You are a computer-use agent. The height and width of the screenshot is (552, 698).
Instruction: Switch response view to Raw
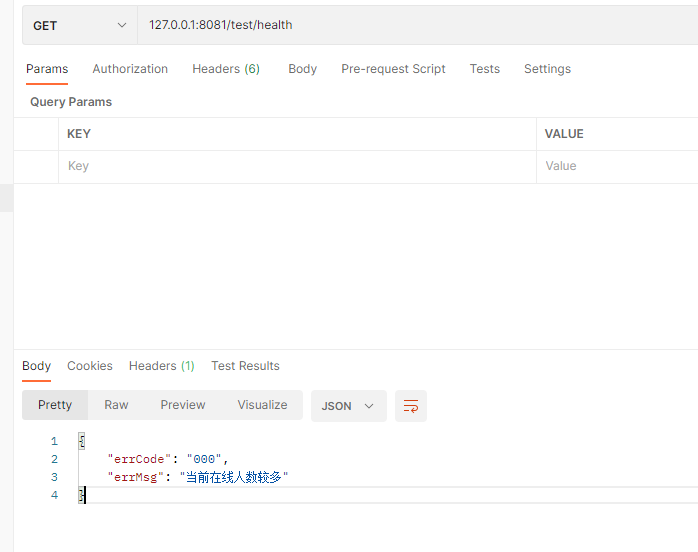[x=116, y=405]
